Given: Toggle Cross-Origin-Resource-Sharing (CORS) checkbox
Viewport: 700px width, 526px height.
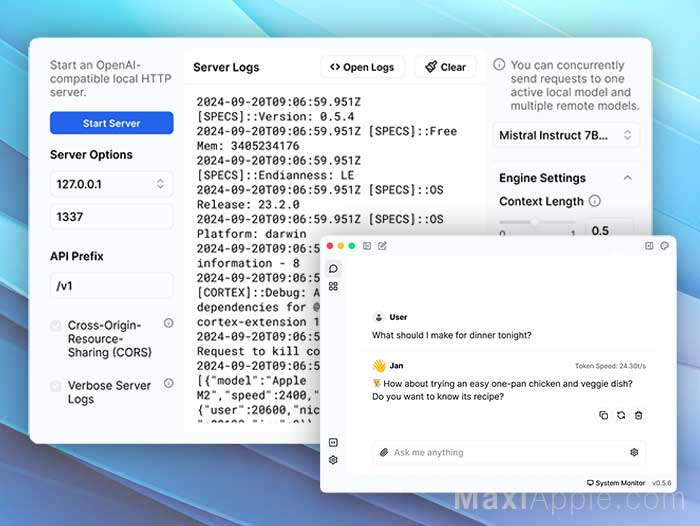Looking at the screenshot, I should point(56,326).
